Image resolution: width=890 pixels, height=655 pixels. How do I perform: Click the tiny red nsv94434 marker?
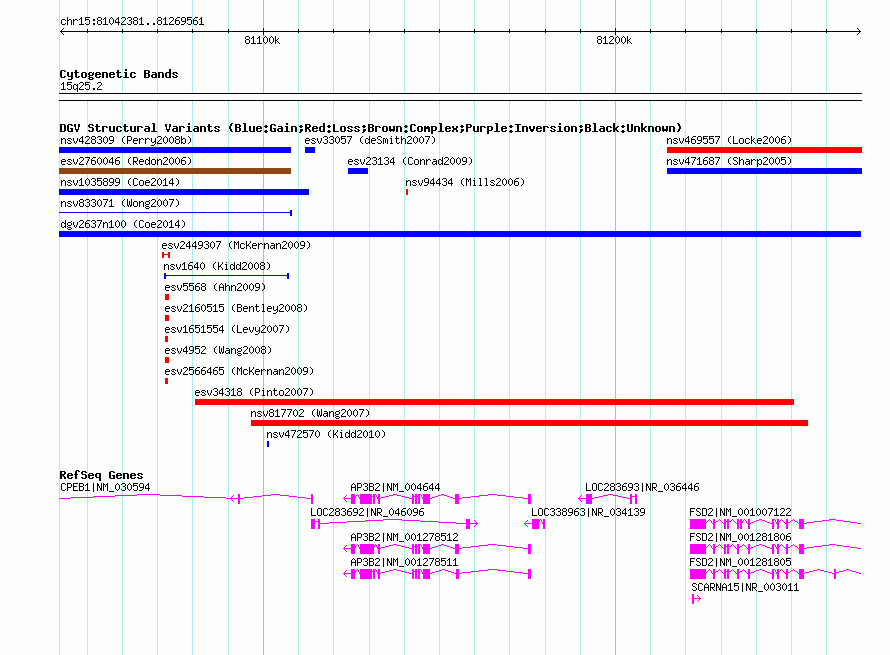[x=407, y=192]
